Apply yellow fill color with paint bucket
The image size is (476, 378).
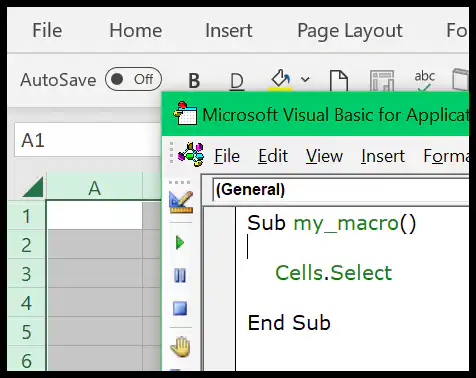pos(280,80)
